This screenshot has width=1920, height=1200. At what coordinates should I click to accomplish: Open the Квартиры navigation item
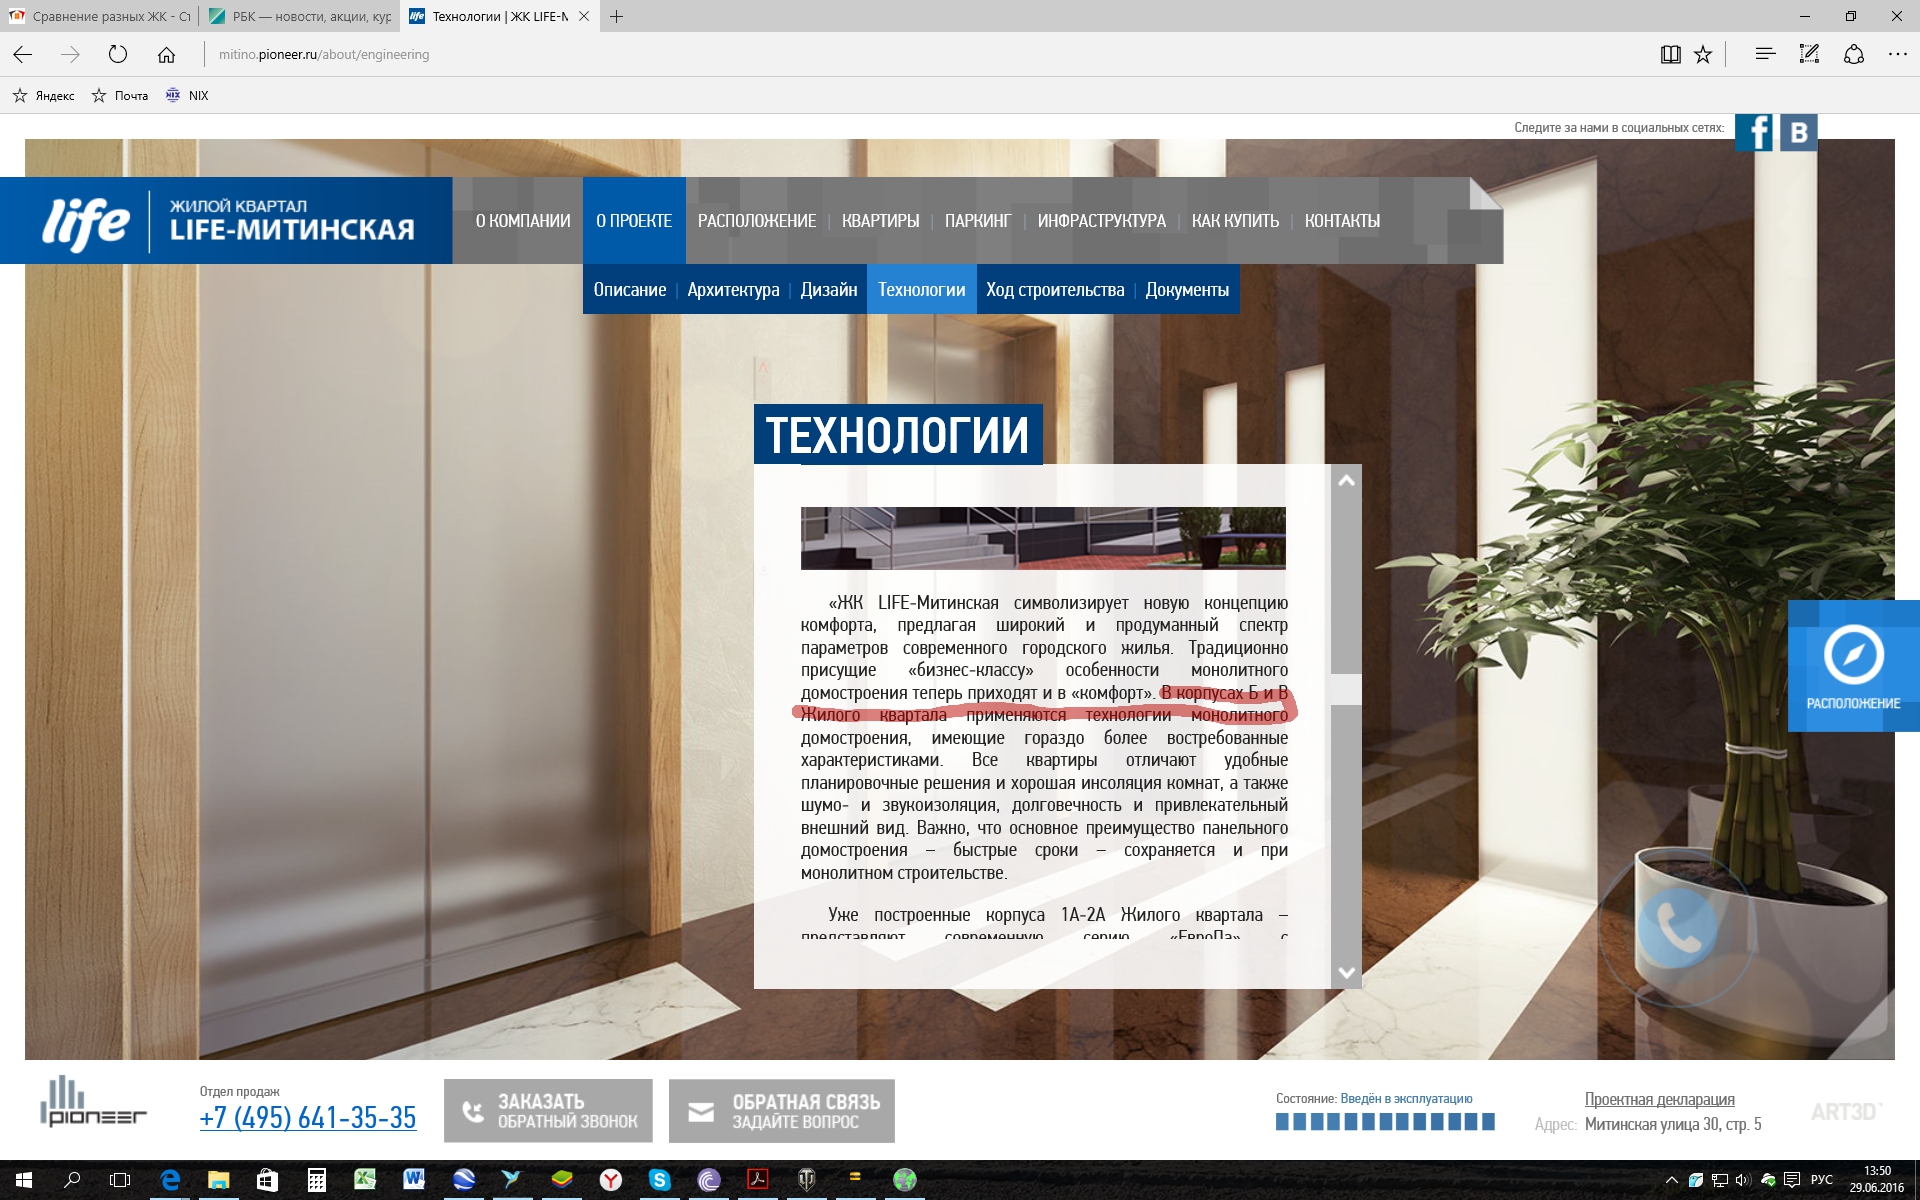click(880, 221)
